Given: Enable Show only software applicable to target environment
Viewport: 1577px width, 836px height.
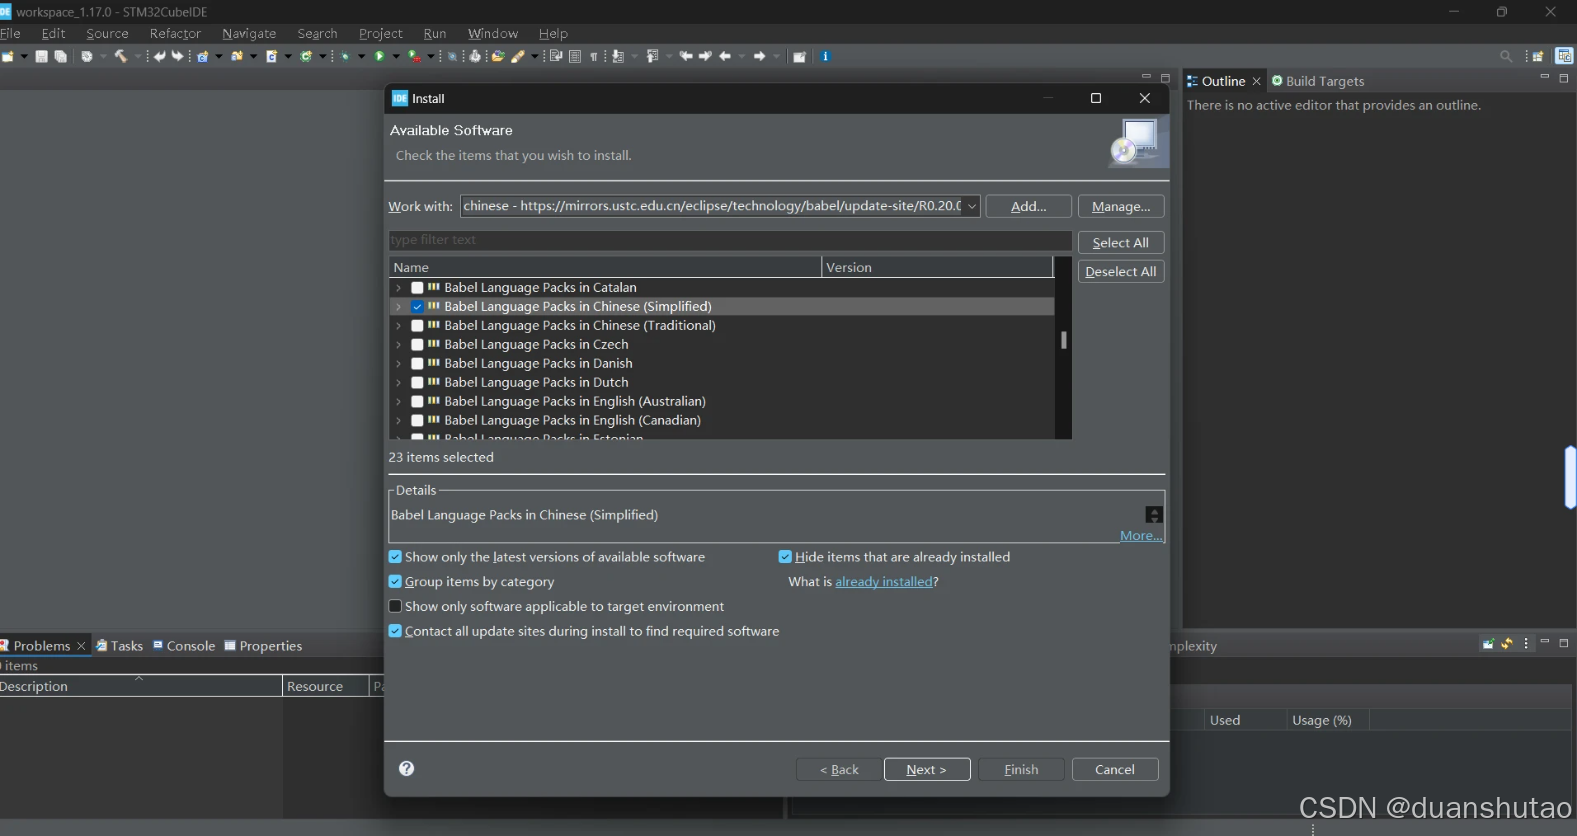Looking at the screenshot, I should (395, 606).
